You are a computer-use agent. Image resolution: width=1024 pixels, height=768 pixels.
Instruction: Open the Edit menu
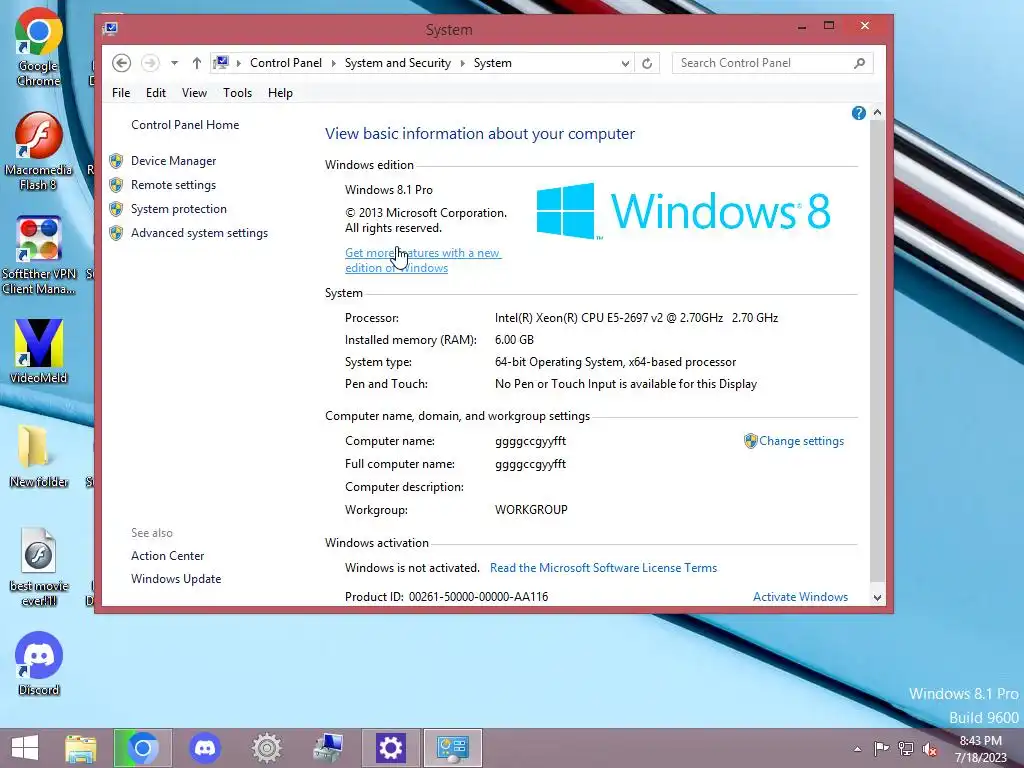click(155, 93)
